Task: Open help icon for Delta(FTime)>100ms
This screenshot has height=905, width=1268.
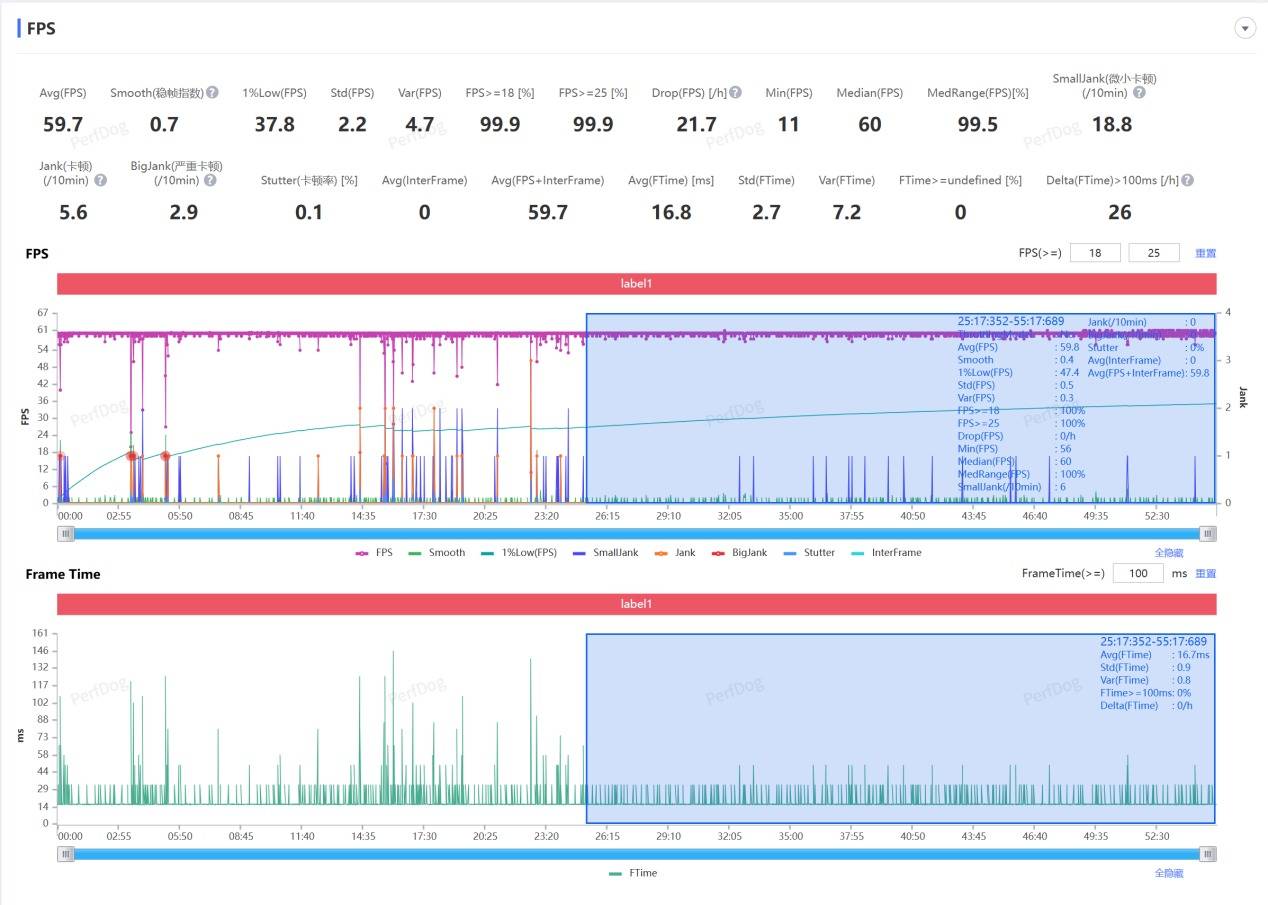Action: (x=1187, y=181)
